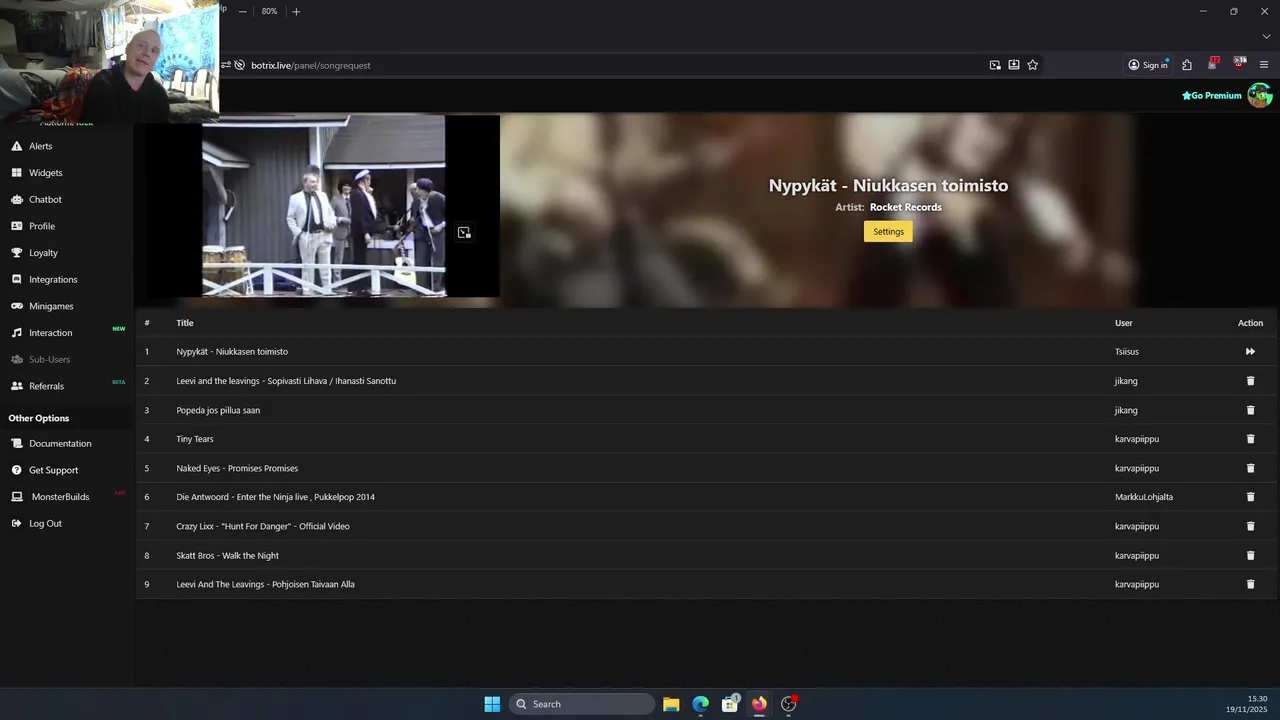Click the playing video thumbnail
The image size is (1280, 720).
pyautogui.click(x=324, y=206)
